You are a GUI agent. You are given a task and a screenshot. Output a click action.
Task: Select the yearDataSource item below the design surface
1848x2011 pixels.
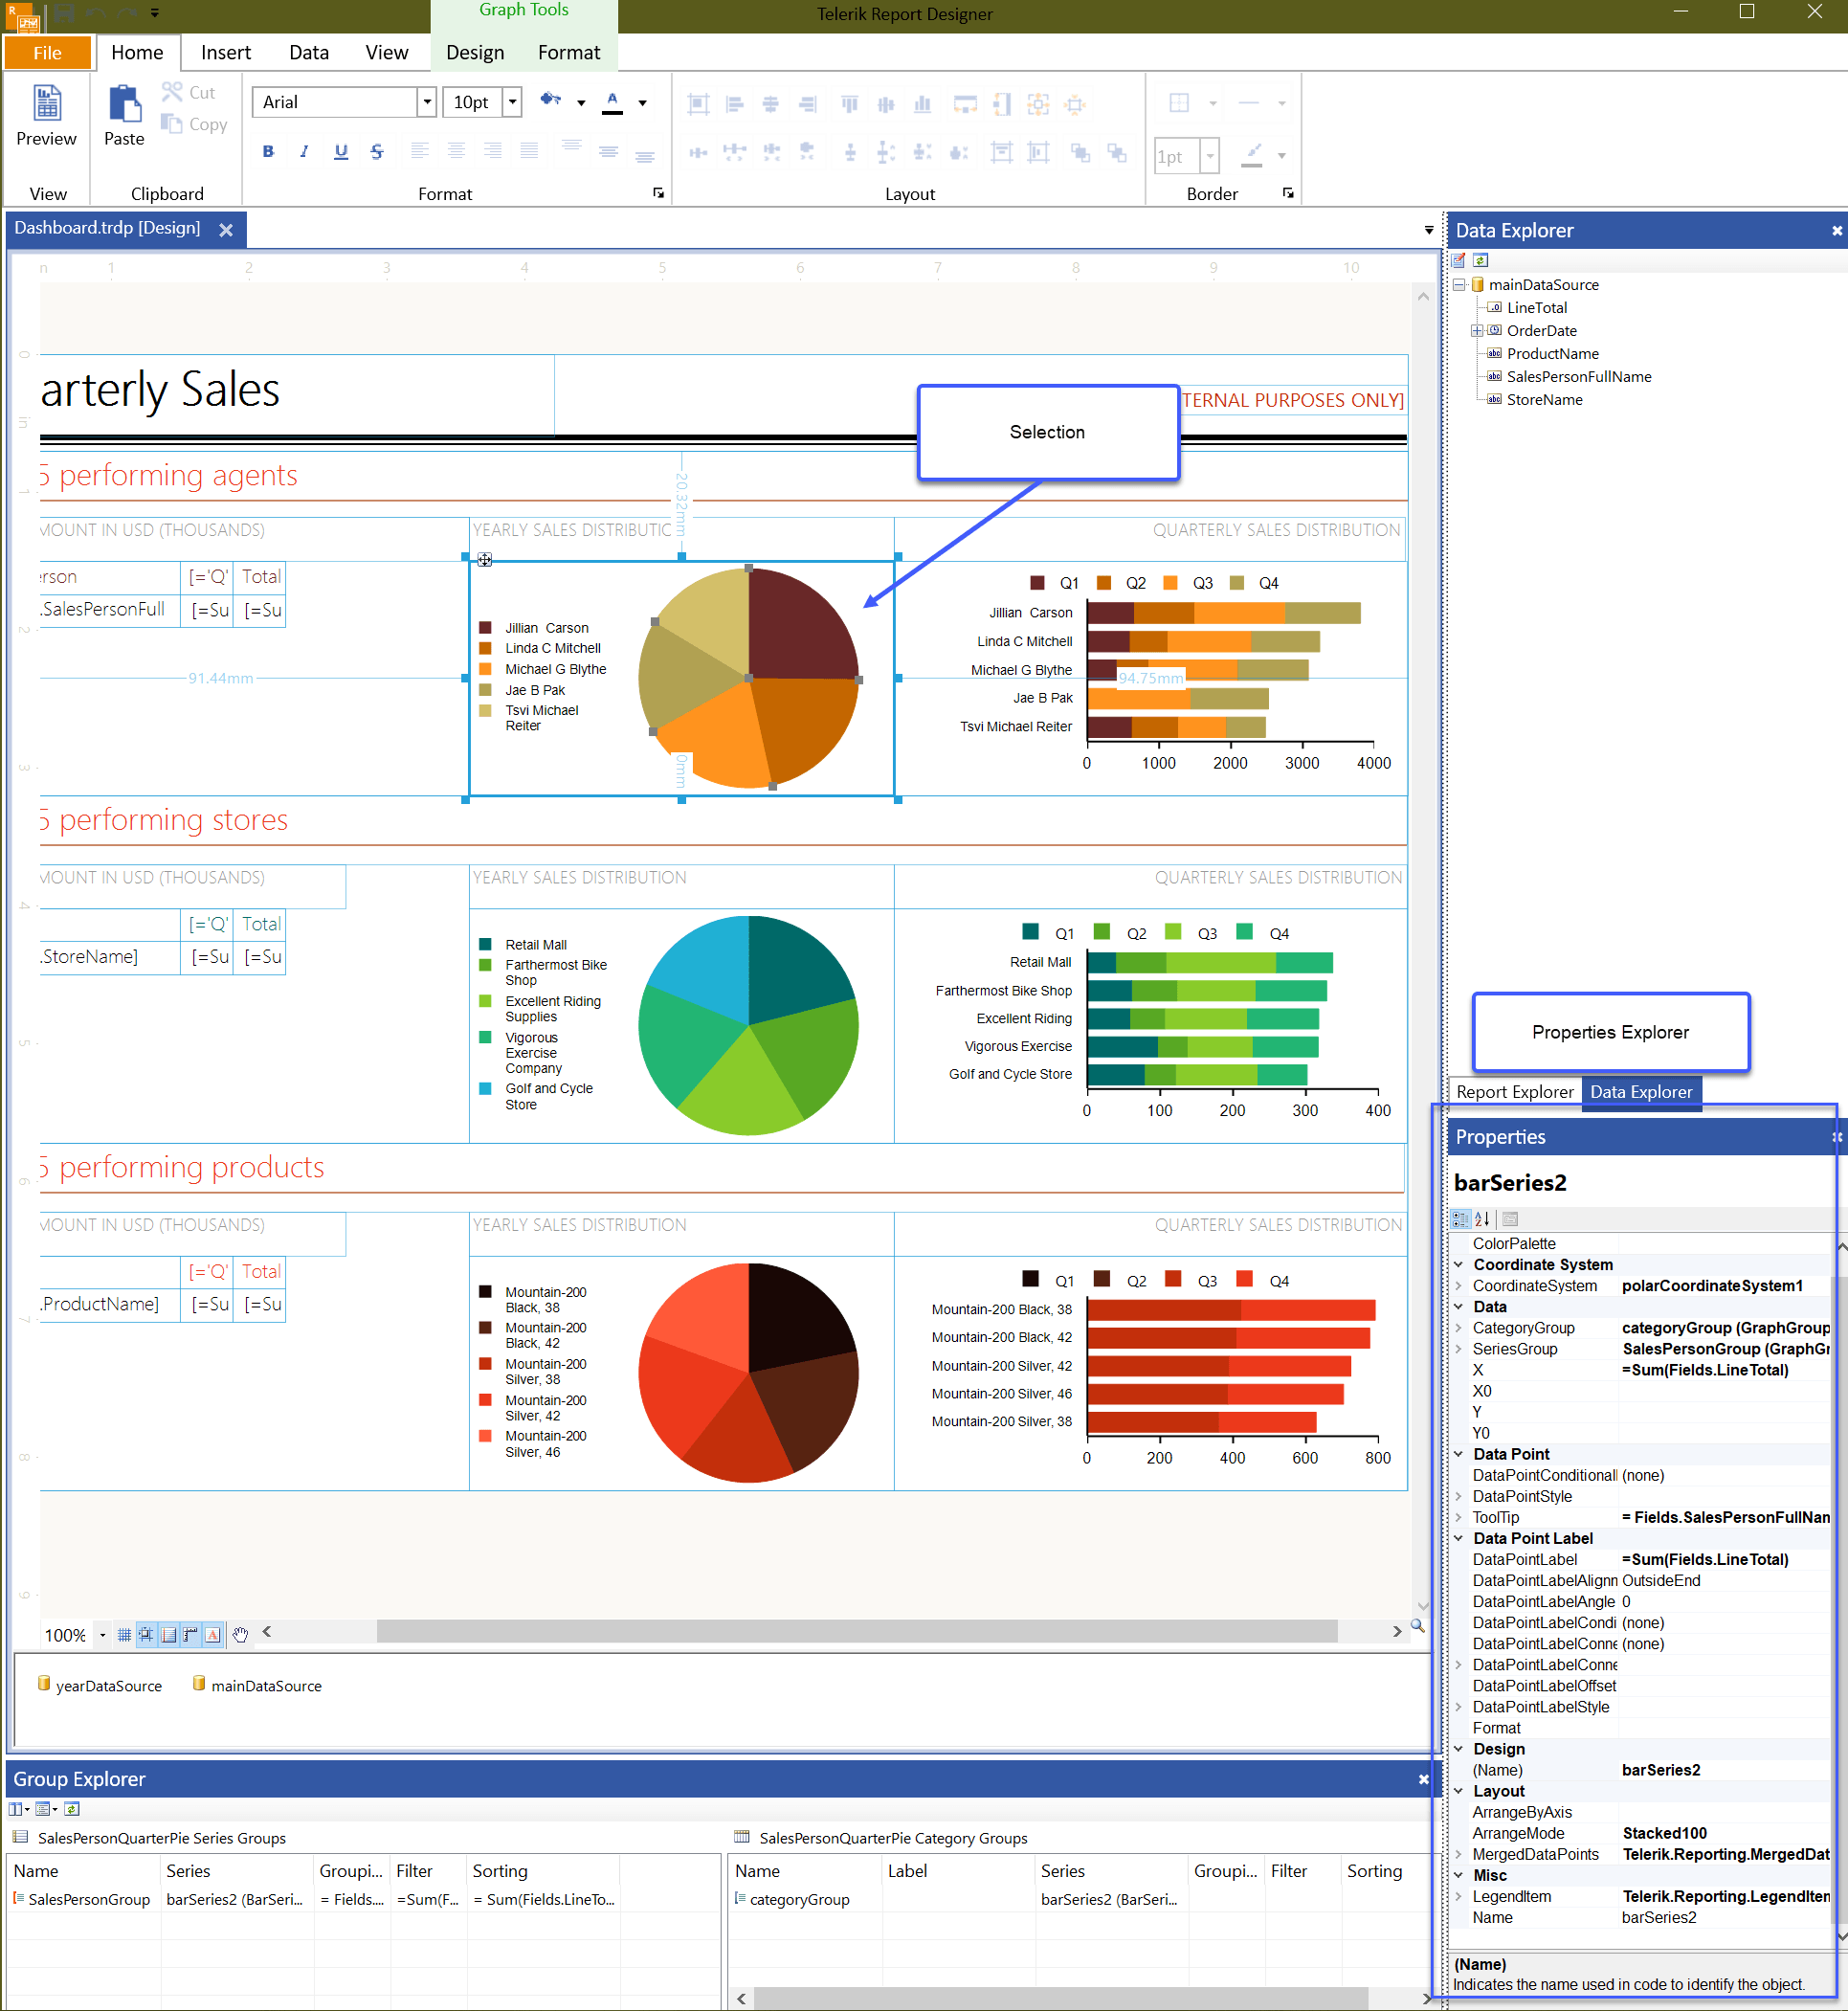[x=103, y=1685]
